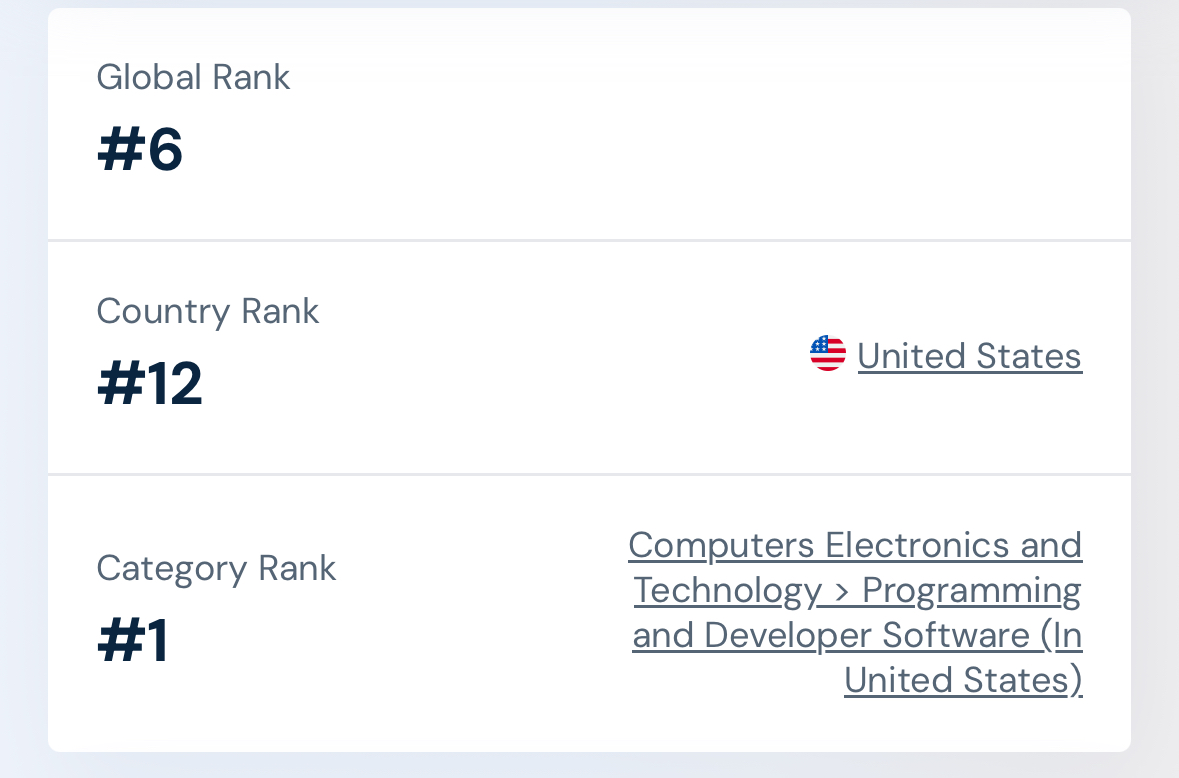Click the Country Rank label
This screenshot has height=778, width=1179.
click(x=208, y=311)
